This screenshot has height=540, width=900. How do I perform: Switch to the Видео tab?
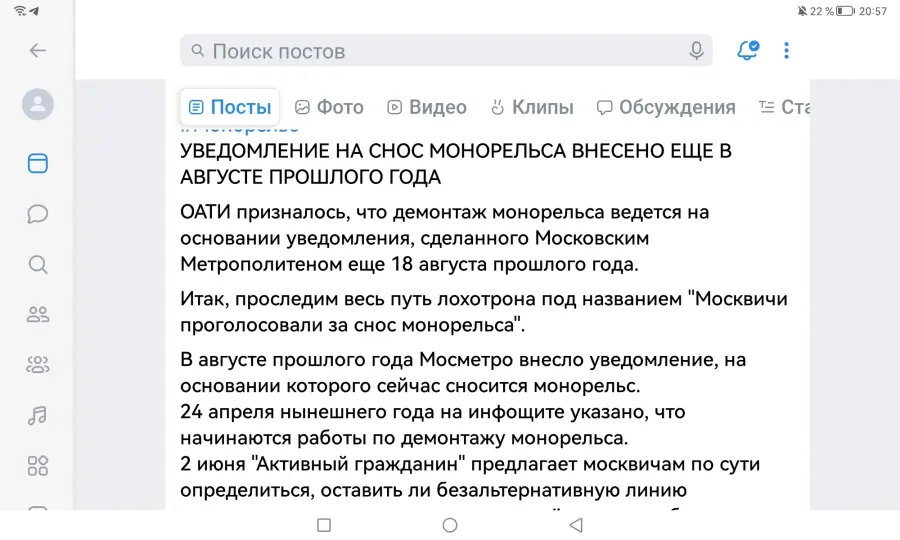(x=427, y=107)
